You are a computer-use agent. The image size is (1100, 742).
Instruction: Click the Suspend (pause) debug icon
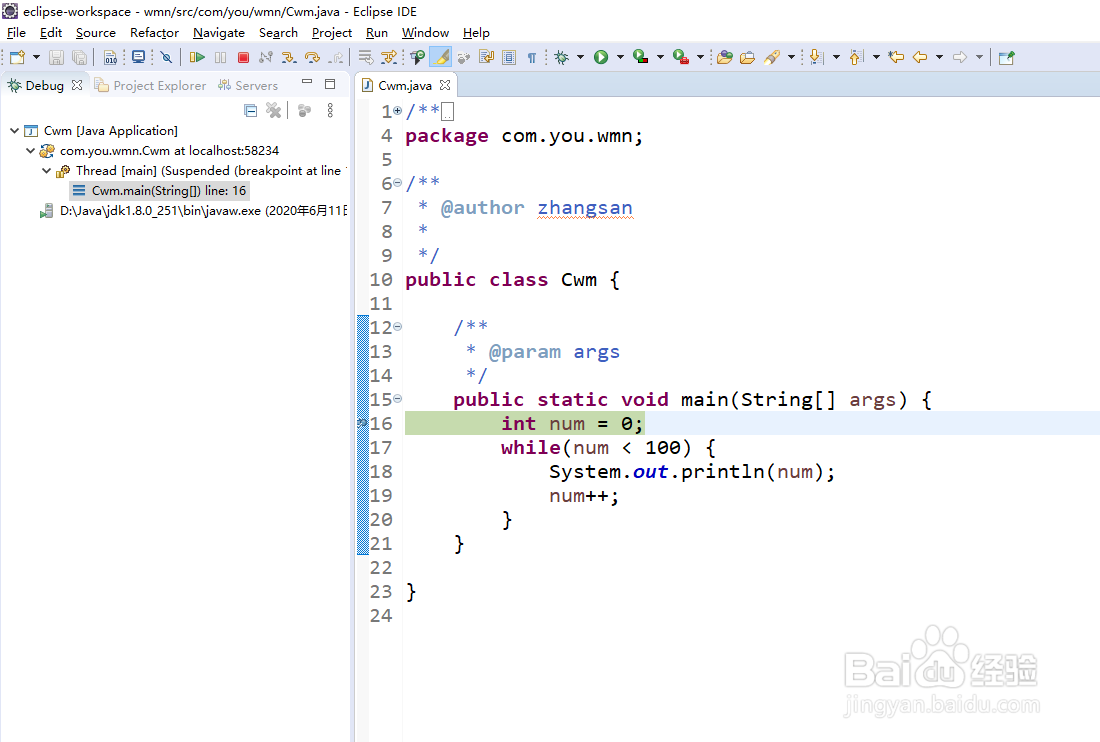220,57
